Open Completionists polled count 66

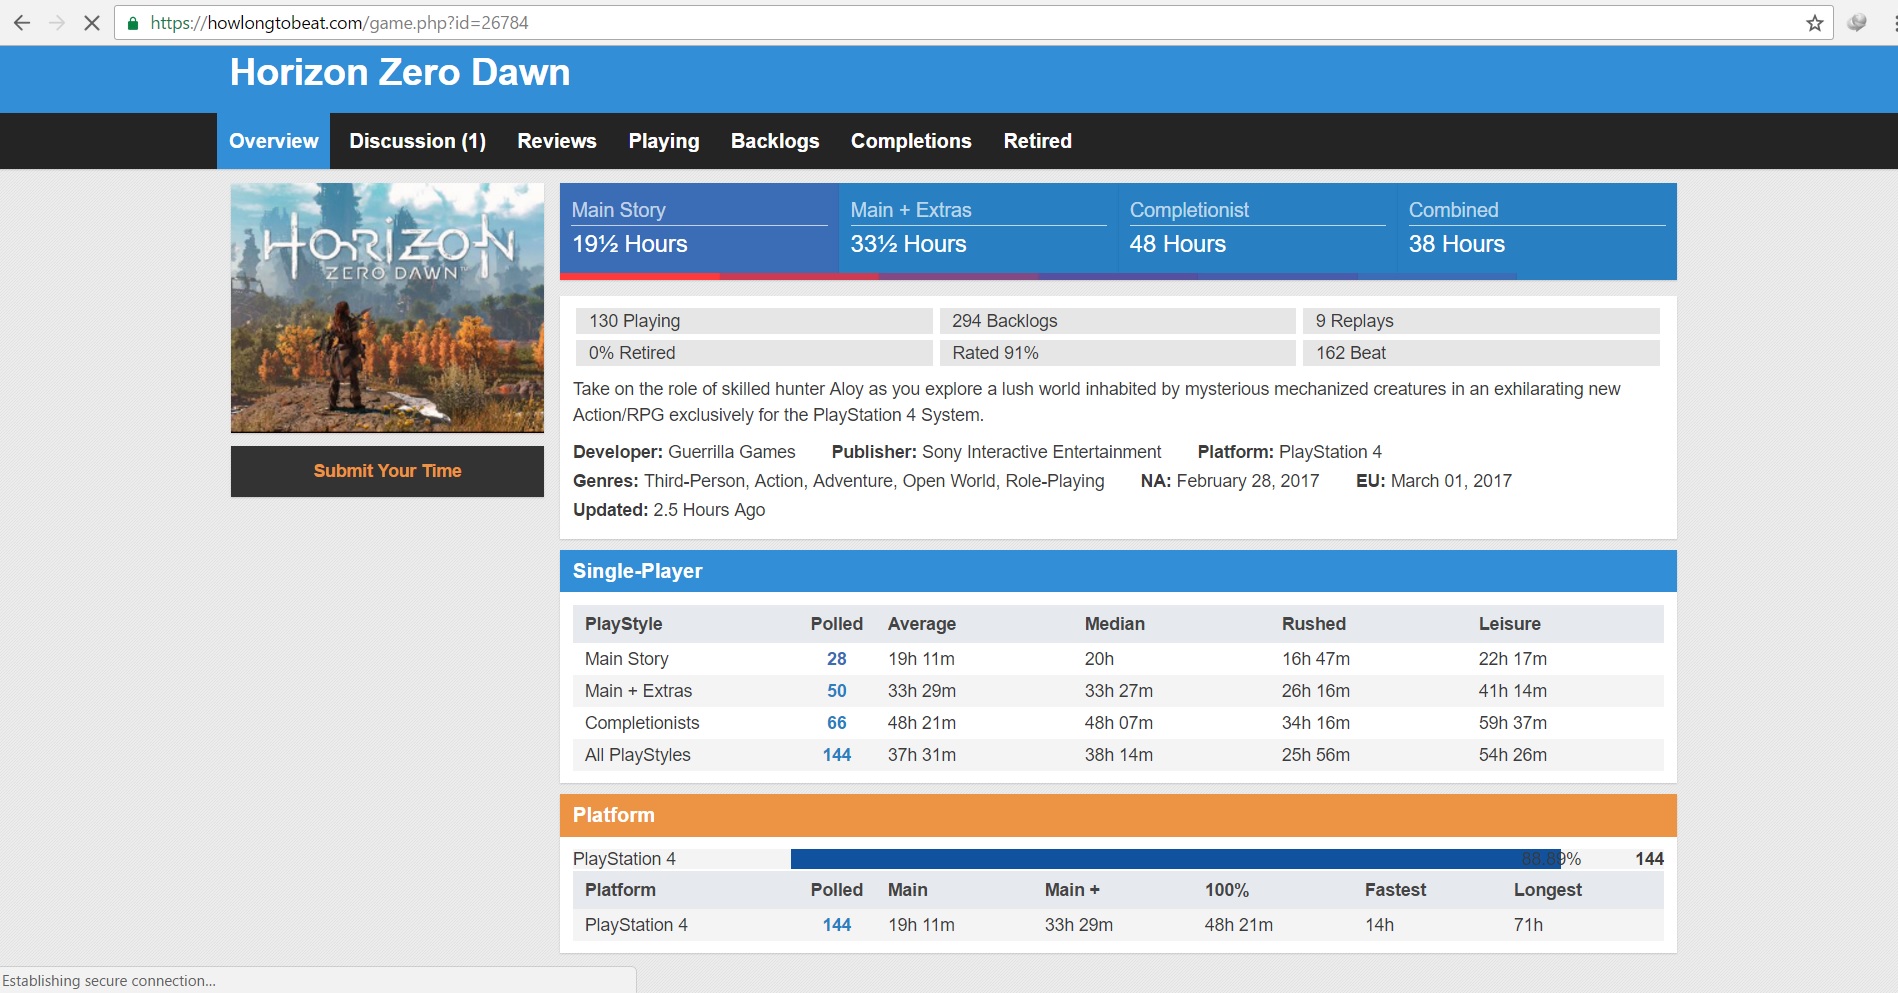tap(836, 723)
